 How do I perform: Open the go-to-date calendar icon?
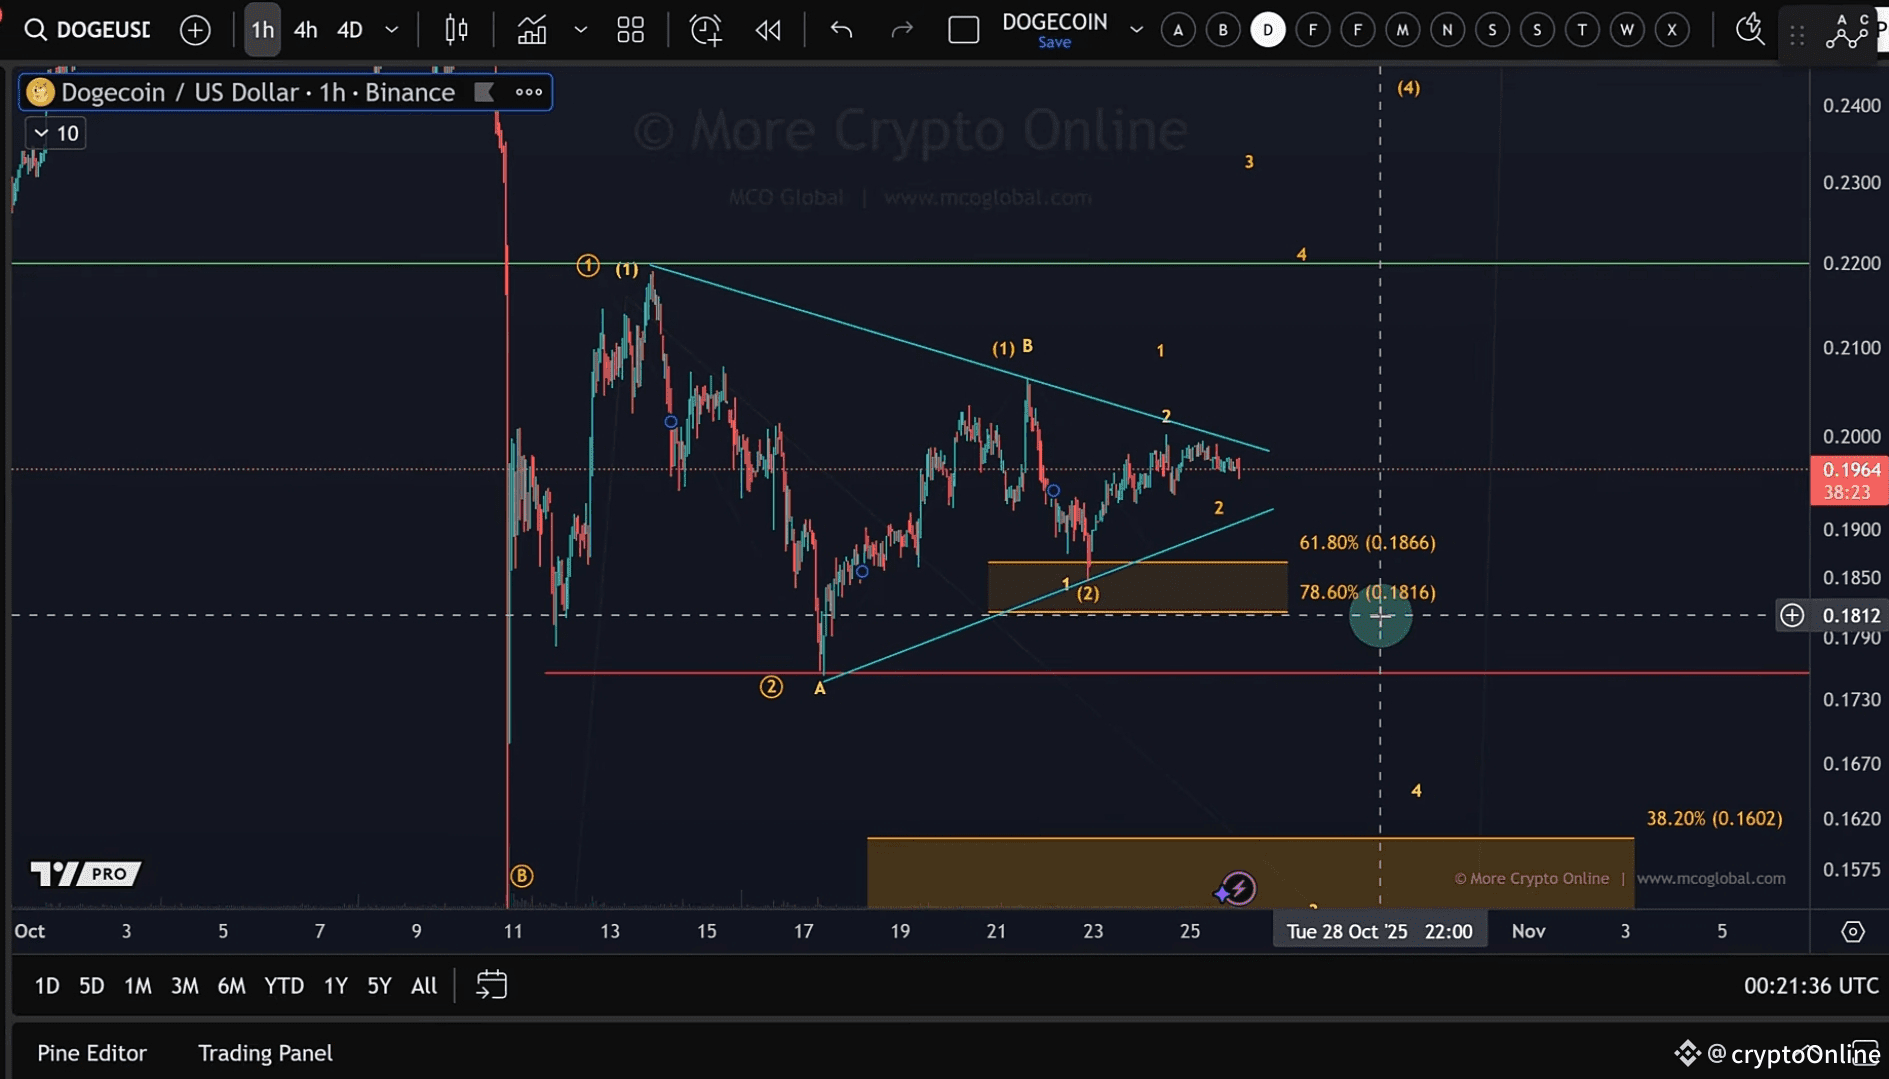491,985
